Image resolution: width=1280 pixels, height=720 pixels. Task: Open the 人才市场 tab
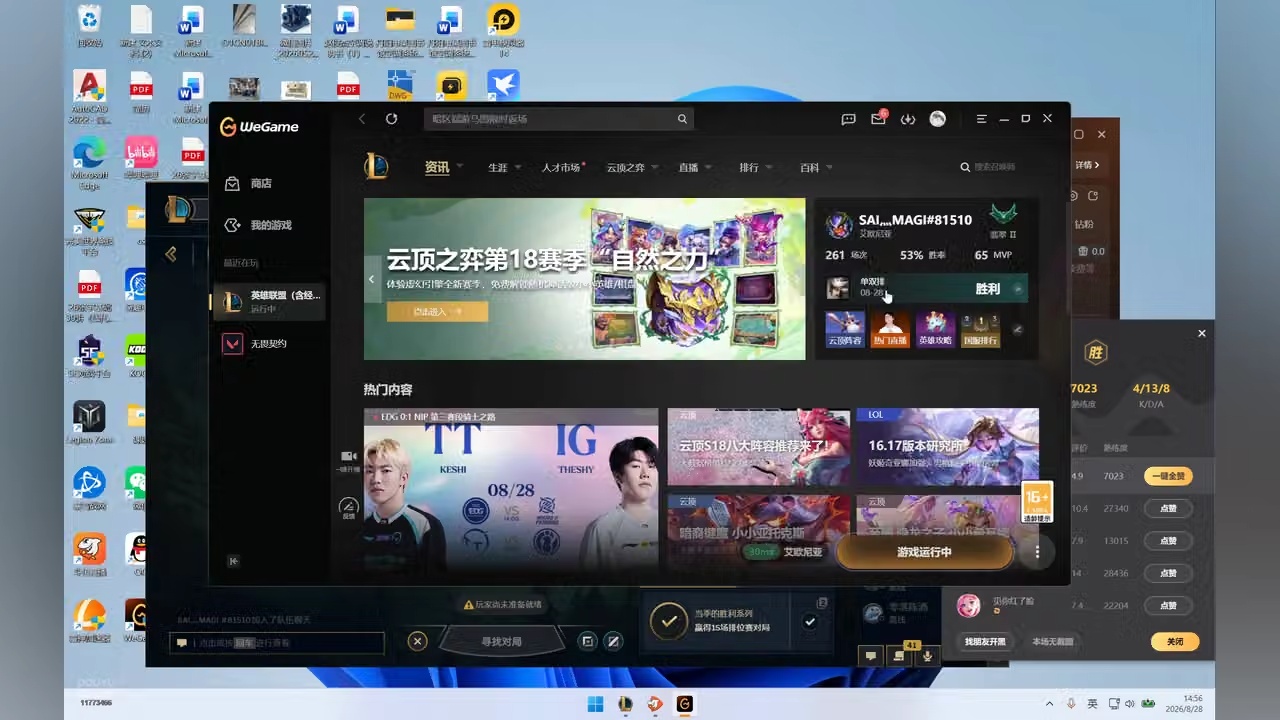pyautogui.click(x=561, y=168)
